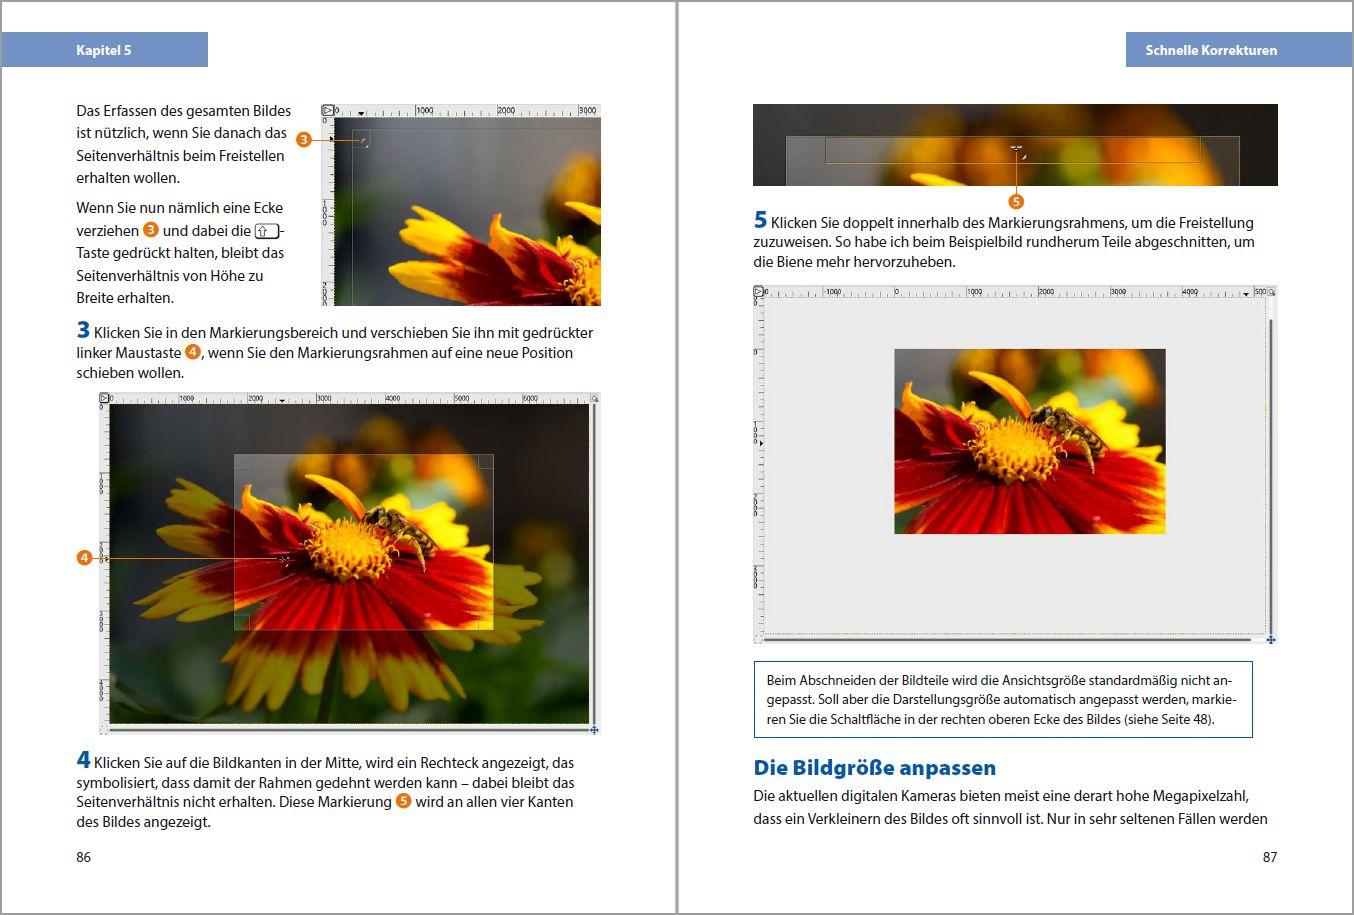Viewport: 1354px width, 915px height.
Task: Click the heading Die Bildgröße anpassen
Action: [874, 768]
